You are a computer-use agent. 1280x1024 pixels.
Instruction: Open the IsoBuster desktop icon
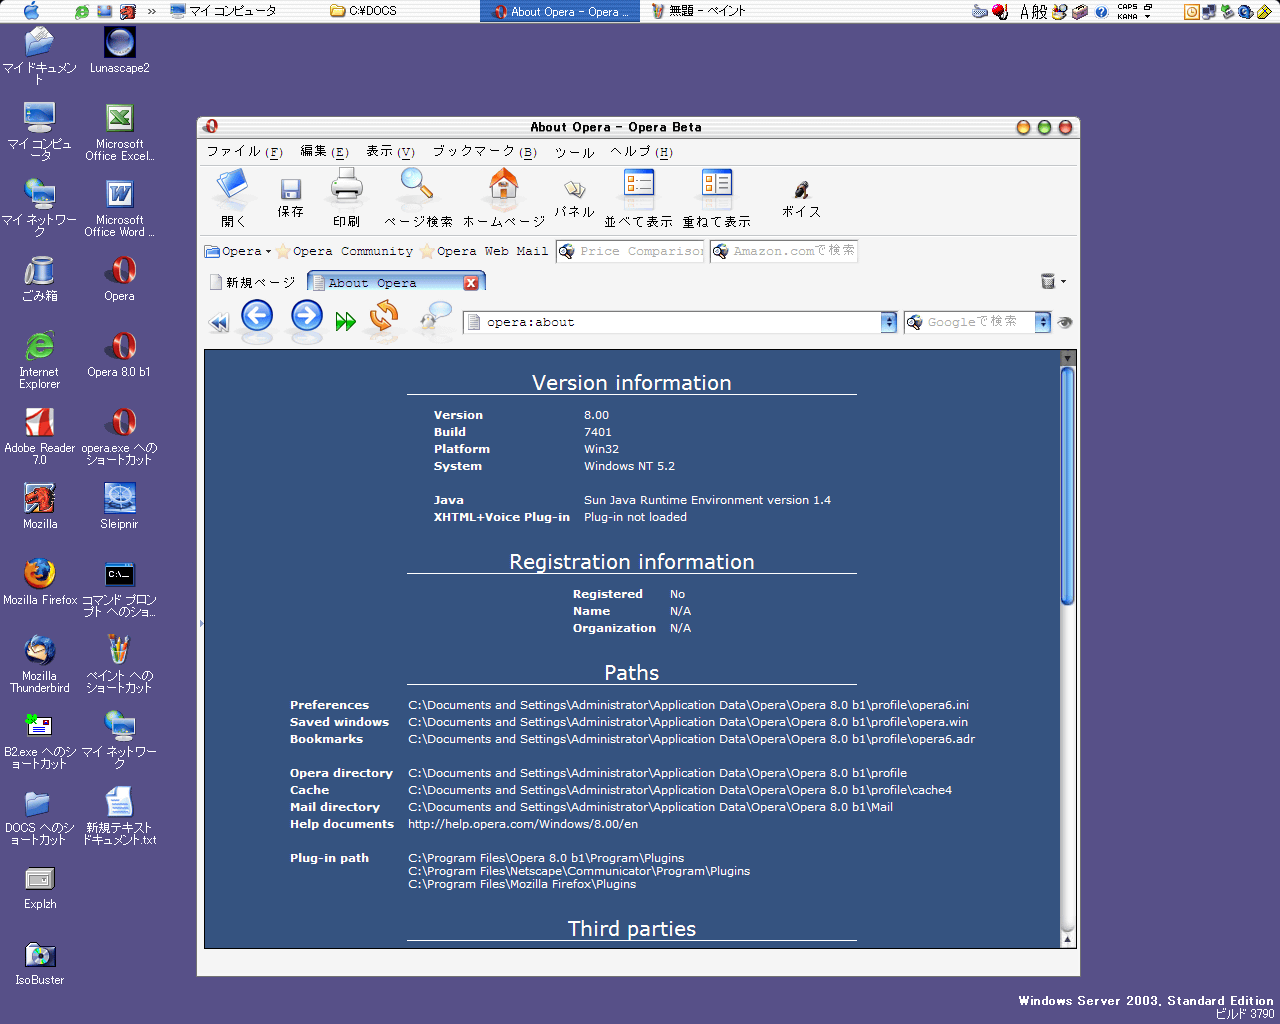[40, 962]
